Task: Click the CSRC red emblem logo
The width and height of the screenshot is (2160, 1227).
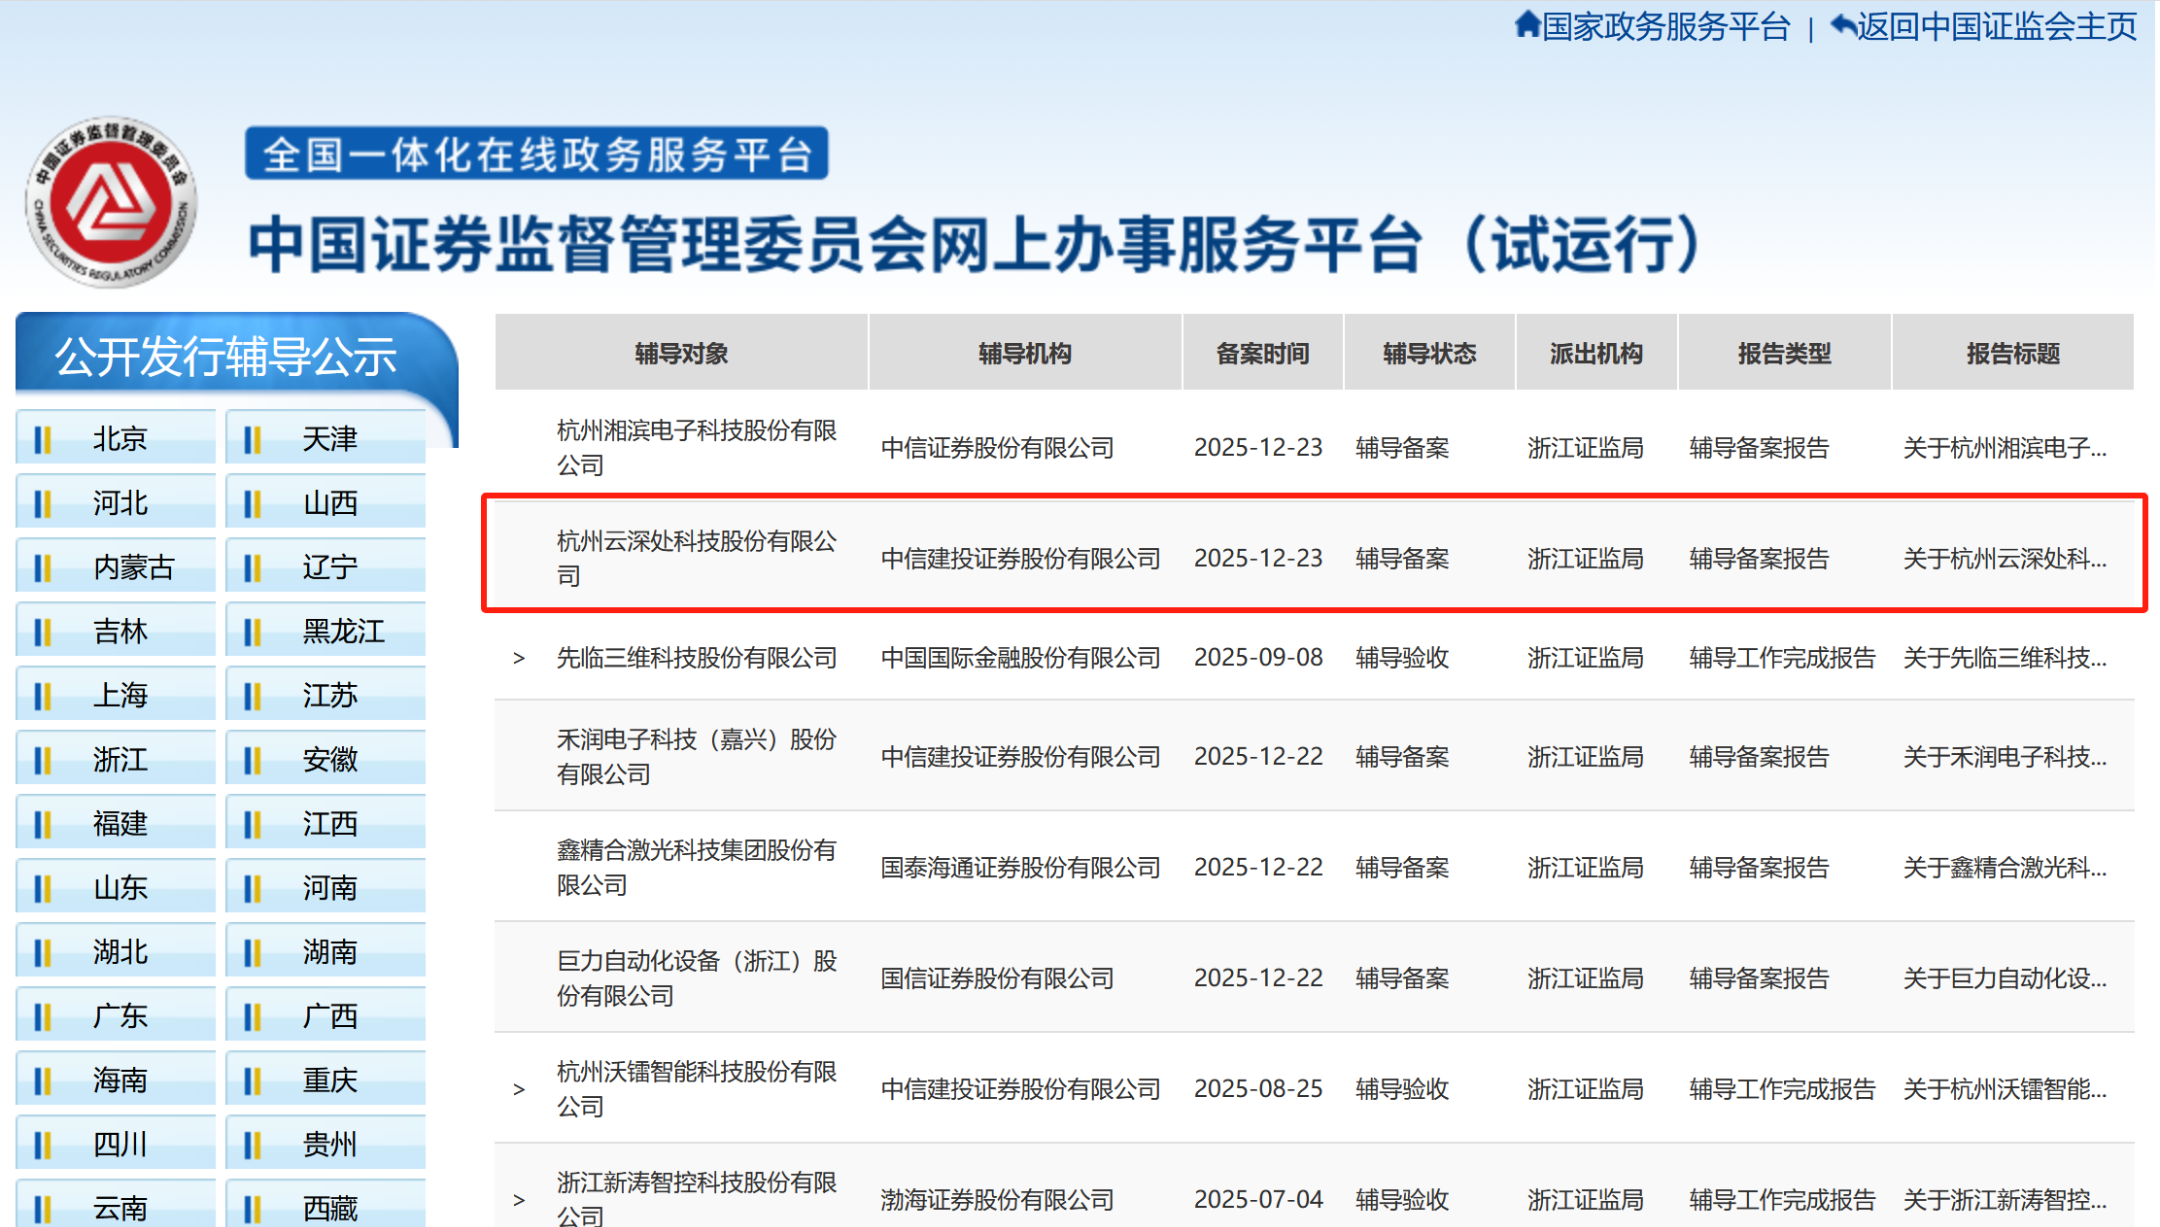Action: 110,202
